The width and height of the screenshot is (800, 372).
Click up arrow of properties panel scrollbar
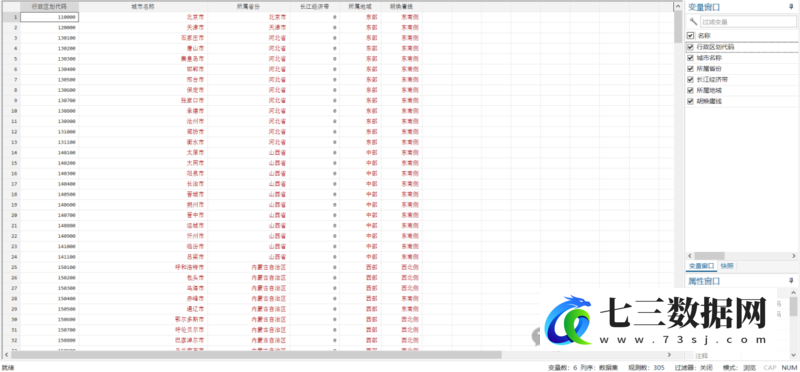point(793,292)
